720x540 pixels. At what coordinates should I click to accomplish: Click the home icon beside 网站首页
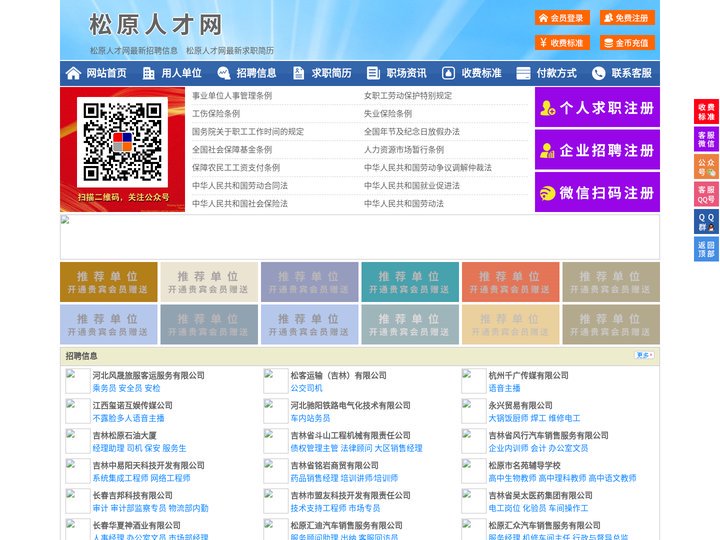click(73, 73)
